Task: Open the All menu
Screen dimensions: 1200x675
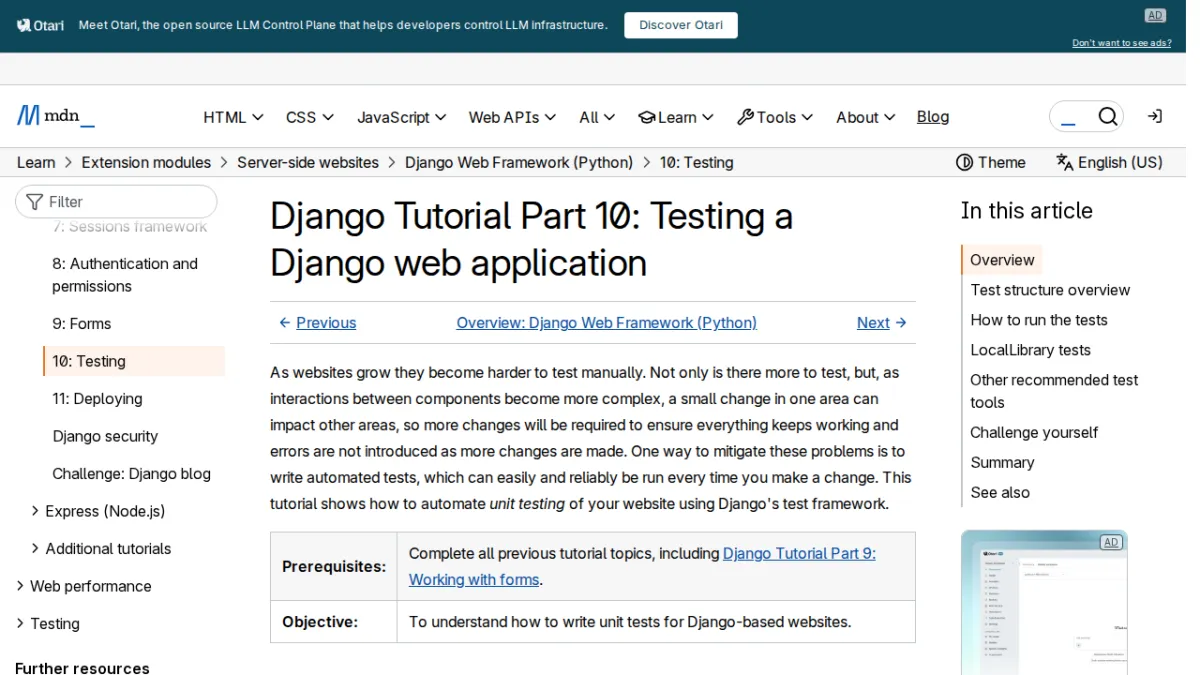Action: click(x=597, y=117)
